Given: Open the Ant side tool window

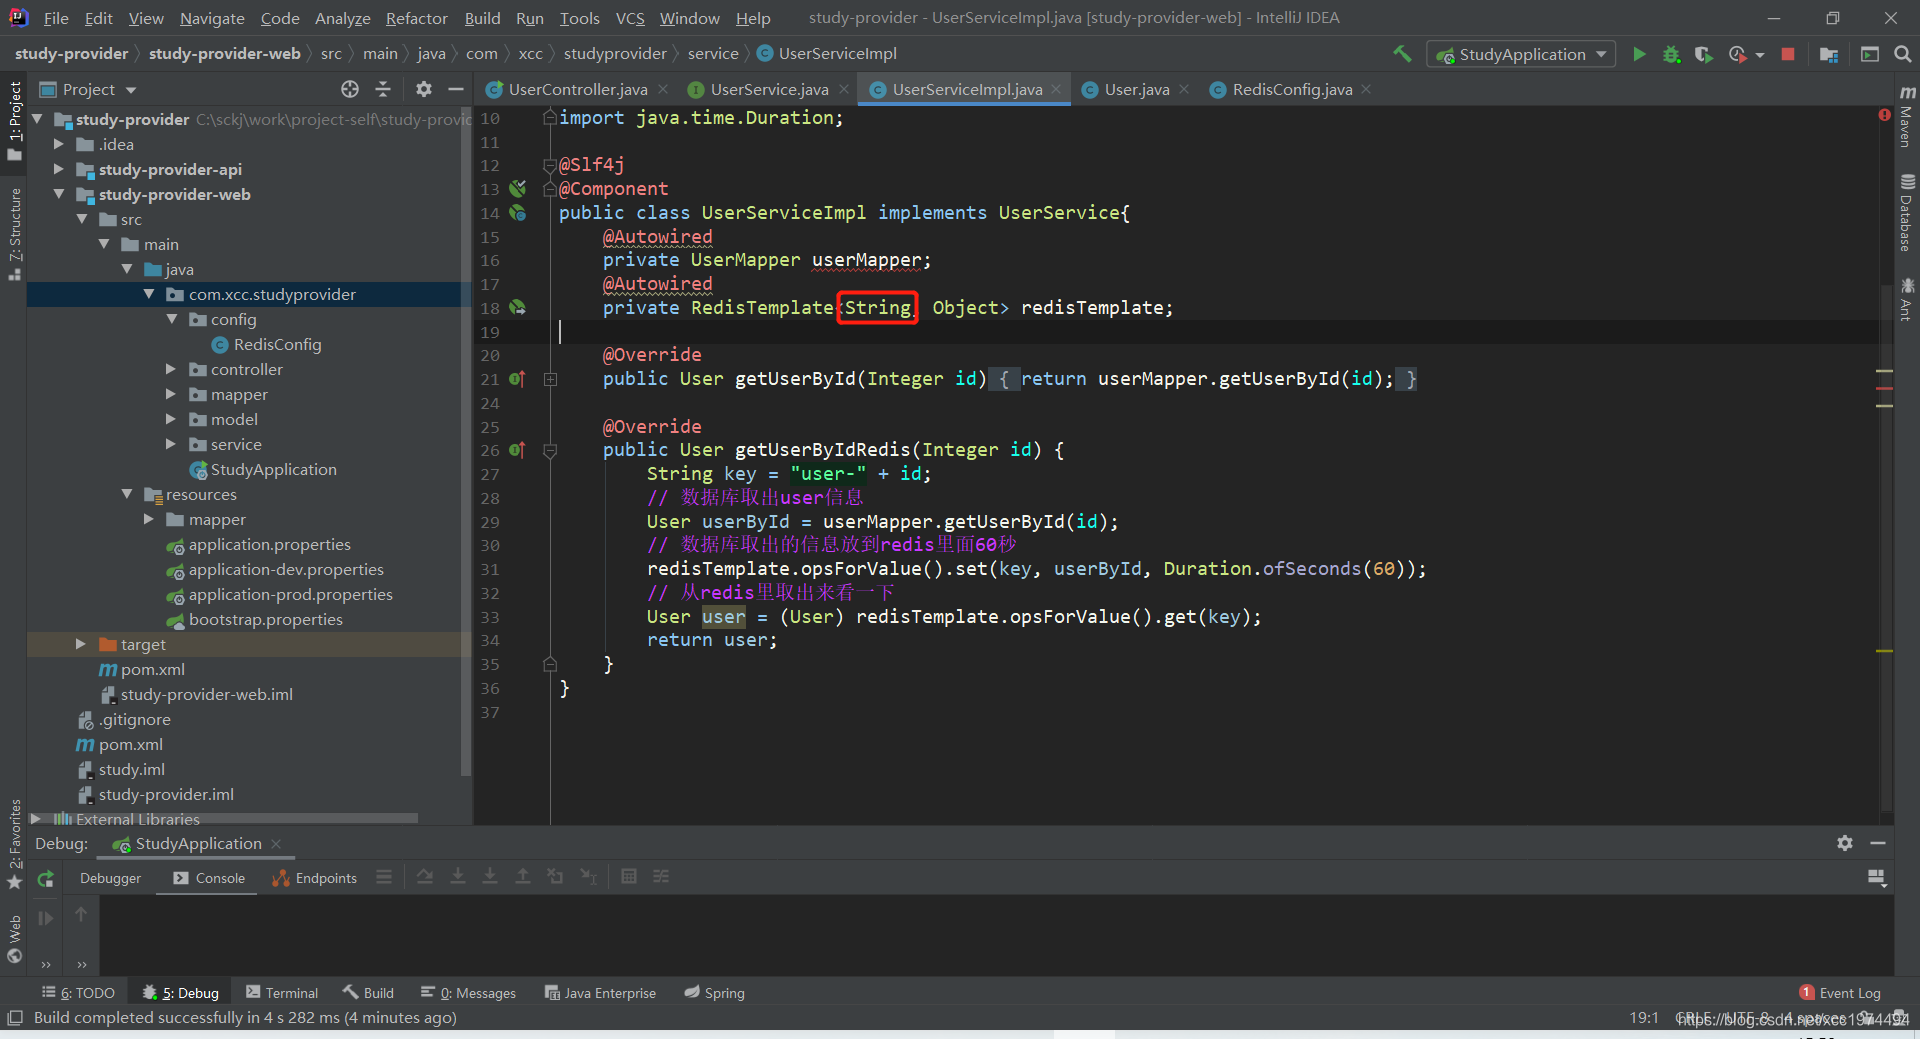Looking at the screenshot, I should click(1906, 300).
